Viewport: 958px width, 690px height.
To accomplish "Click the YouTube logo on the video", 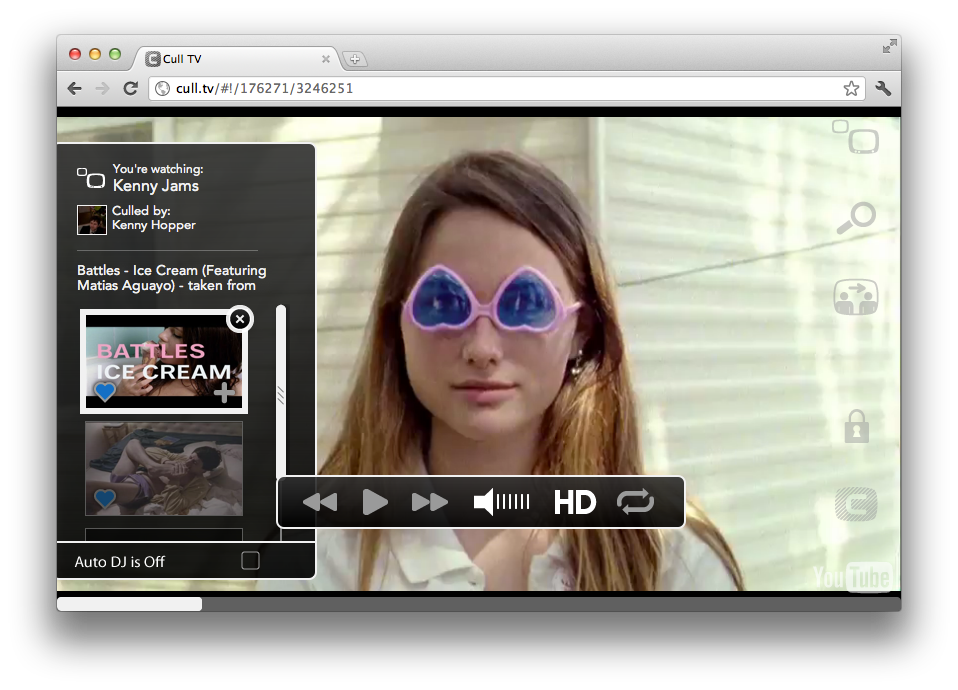I will coord(852,577).
